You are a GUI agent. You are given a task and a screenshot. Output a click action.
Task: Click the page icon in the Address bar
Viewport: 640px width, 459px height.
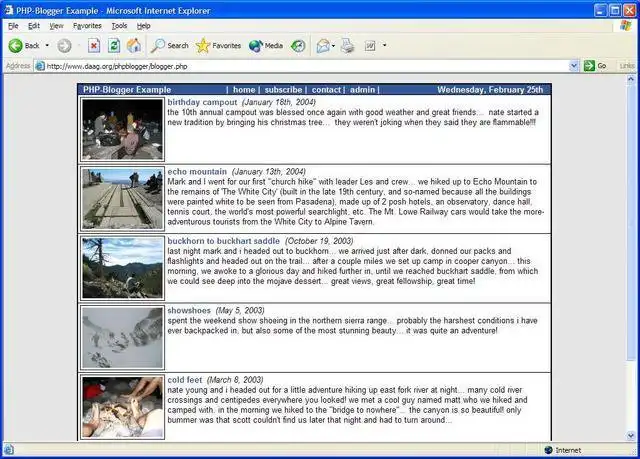pos(40,66)
